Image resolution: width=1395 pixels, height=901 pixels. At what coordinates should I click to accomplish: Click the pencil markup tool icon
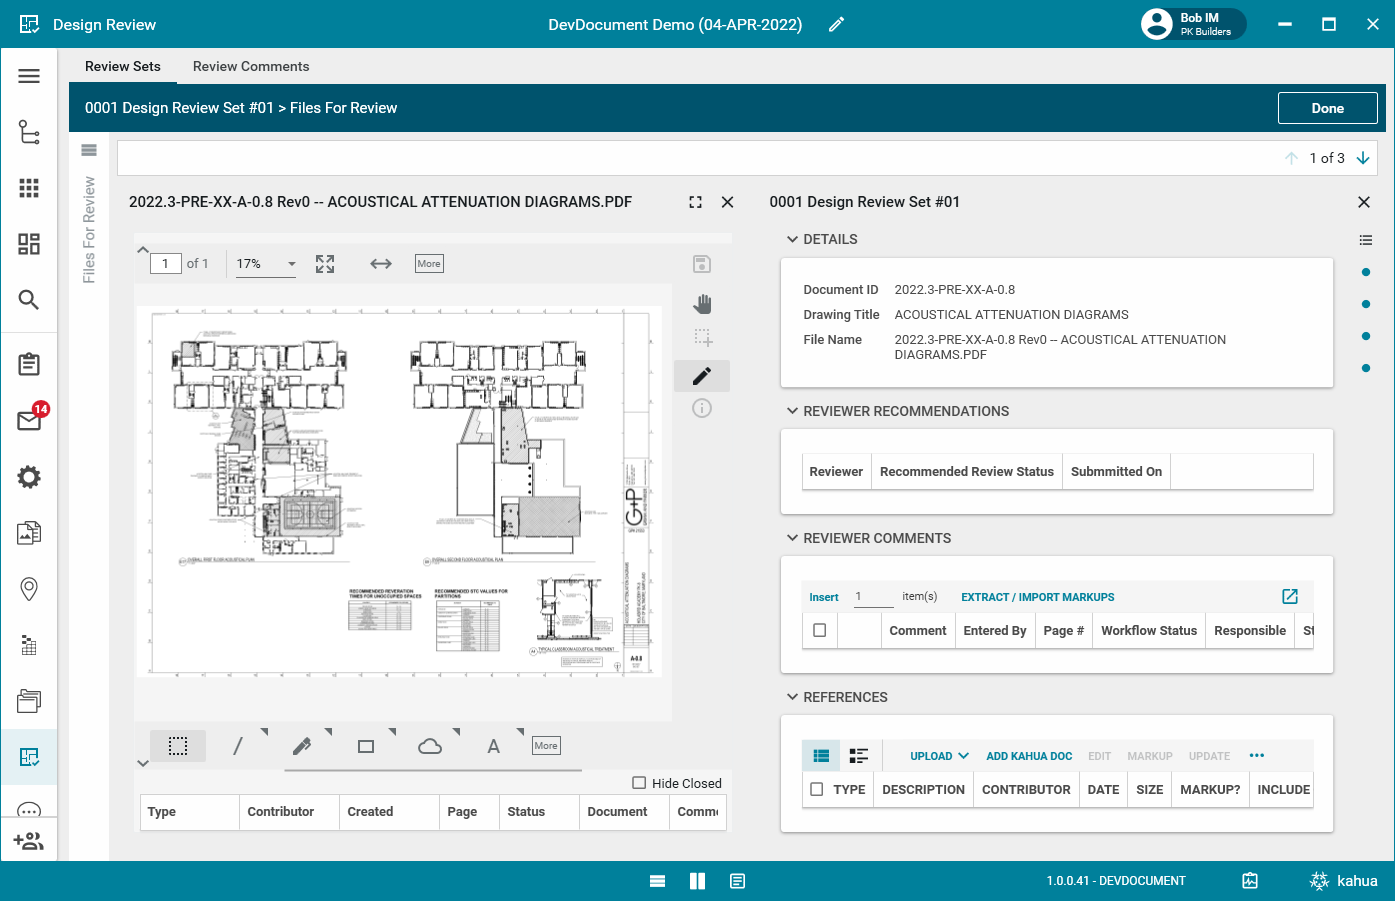(702, 376)
